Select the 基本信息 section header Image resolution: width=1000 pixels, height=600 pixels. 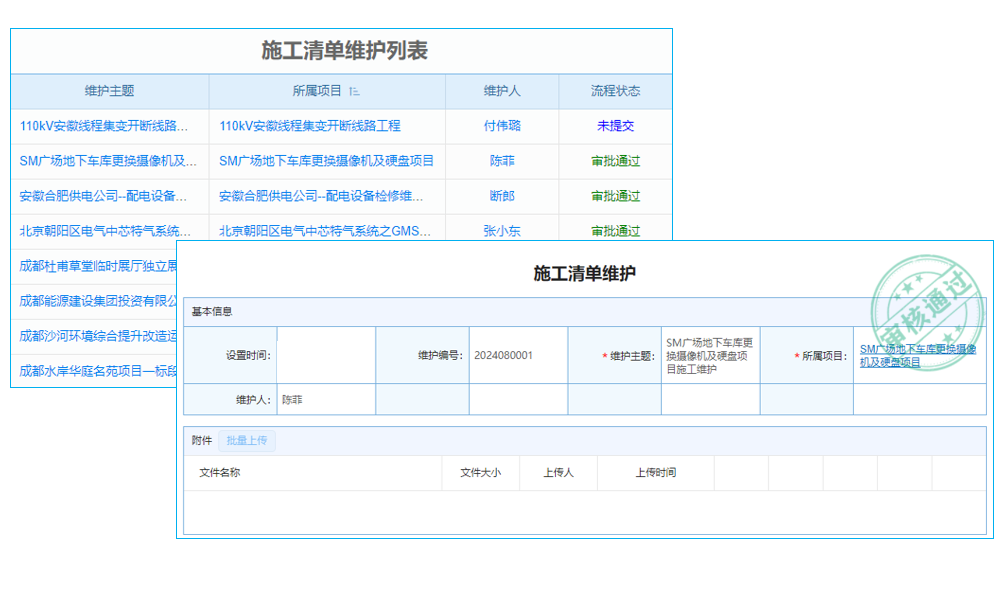(x=211, y=310)
